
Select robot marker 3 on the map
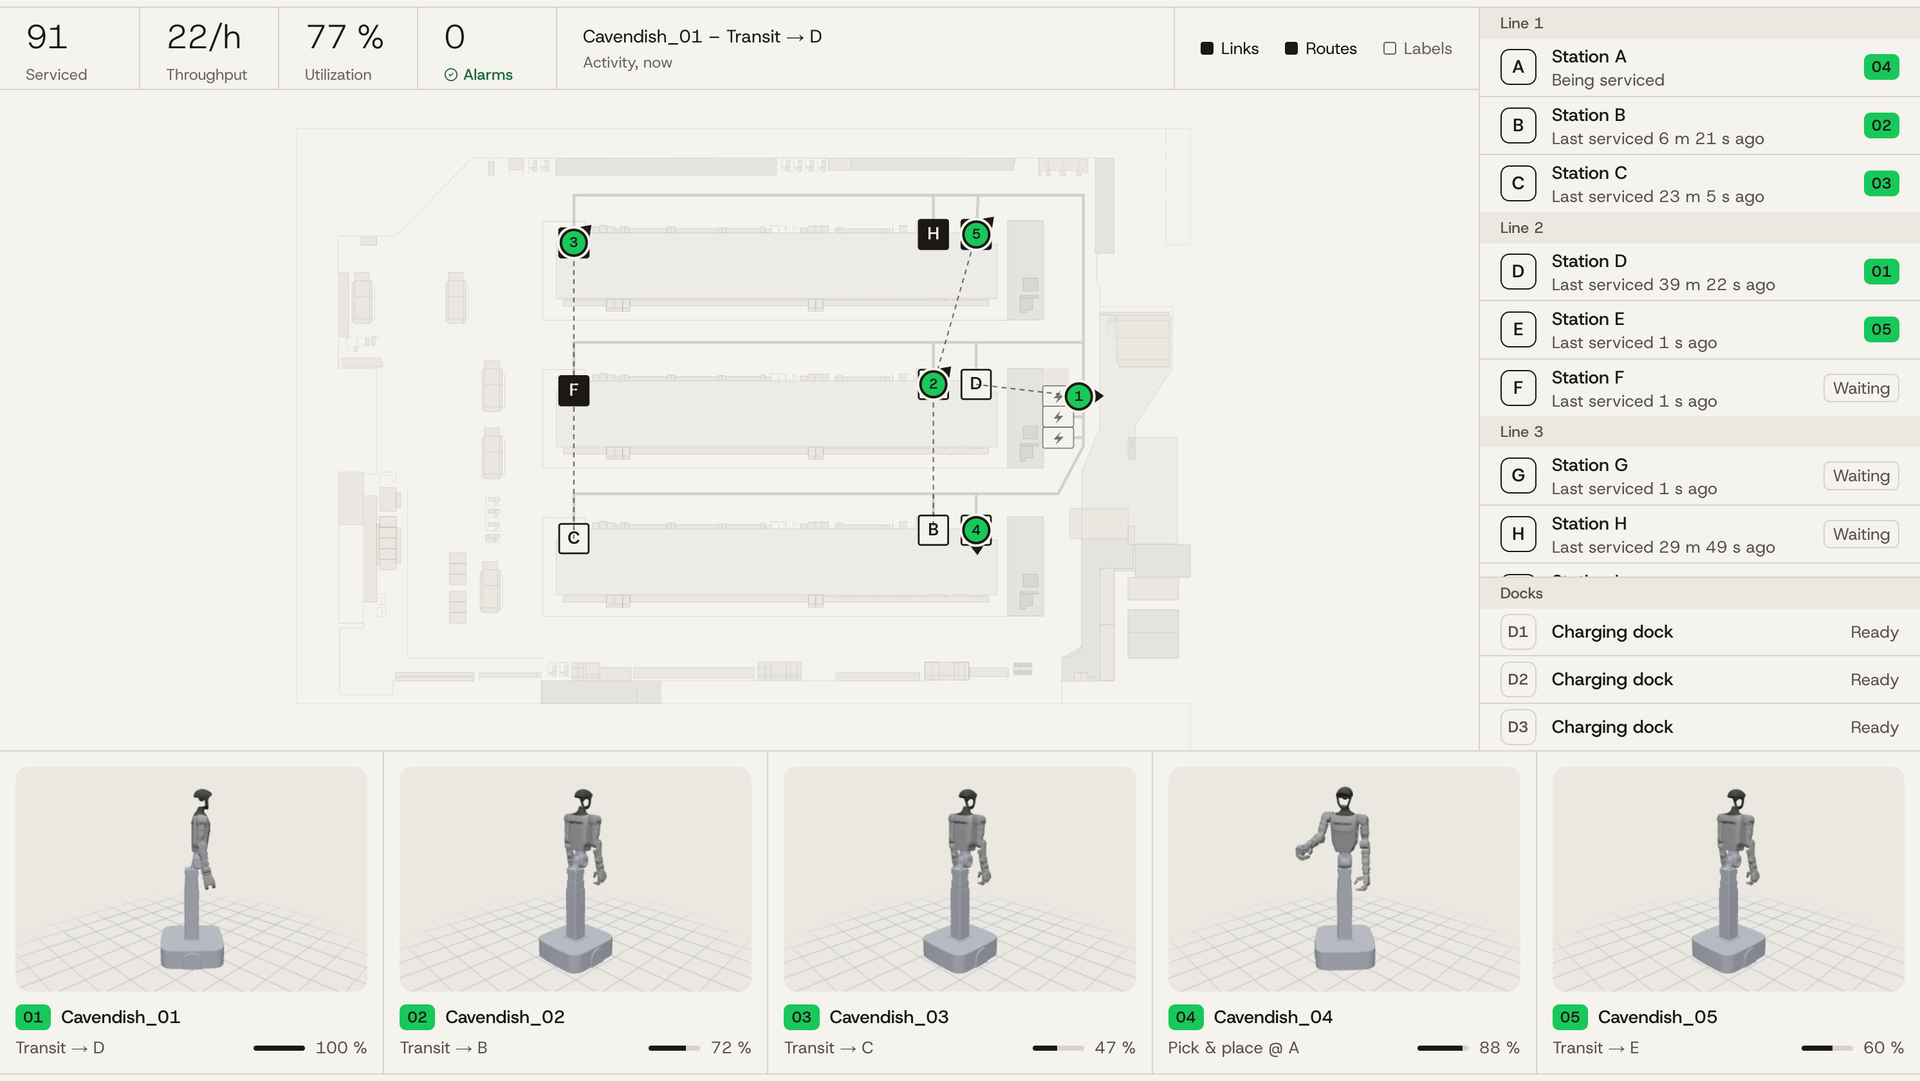coord(573,242)
